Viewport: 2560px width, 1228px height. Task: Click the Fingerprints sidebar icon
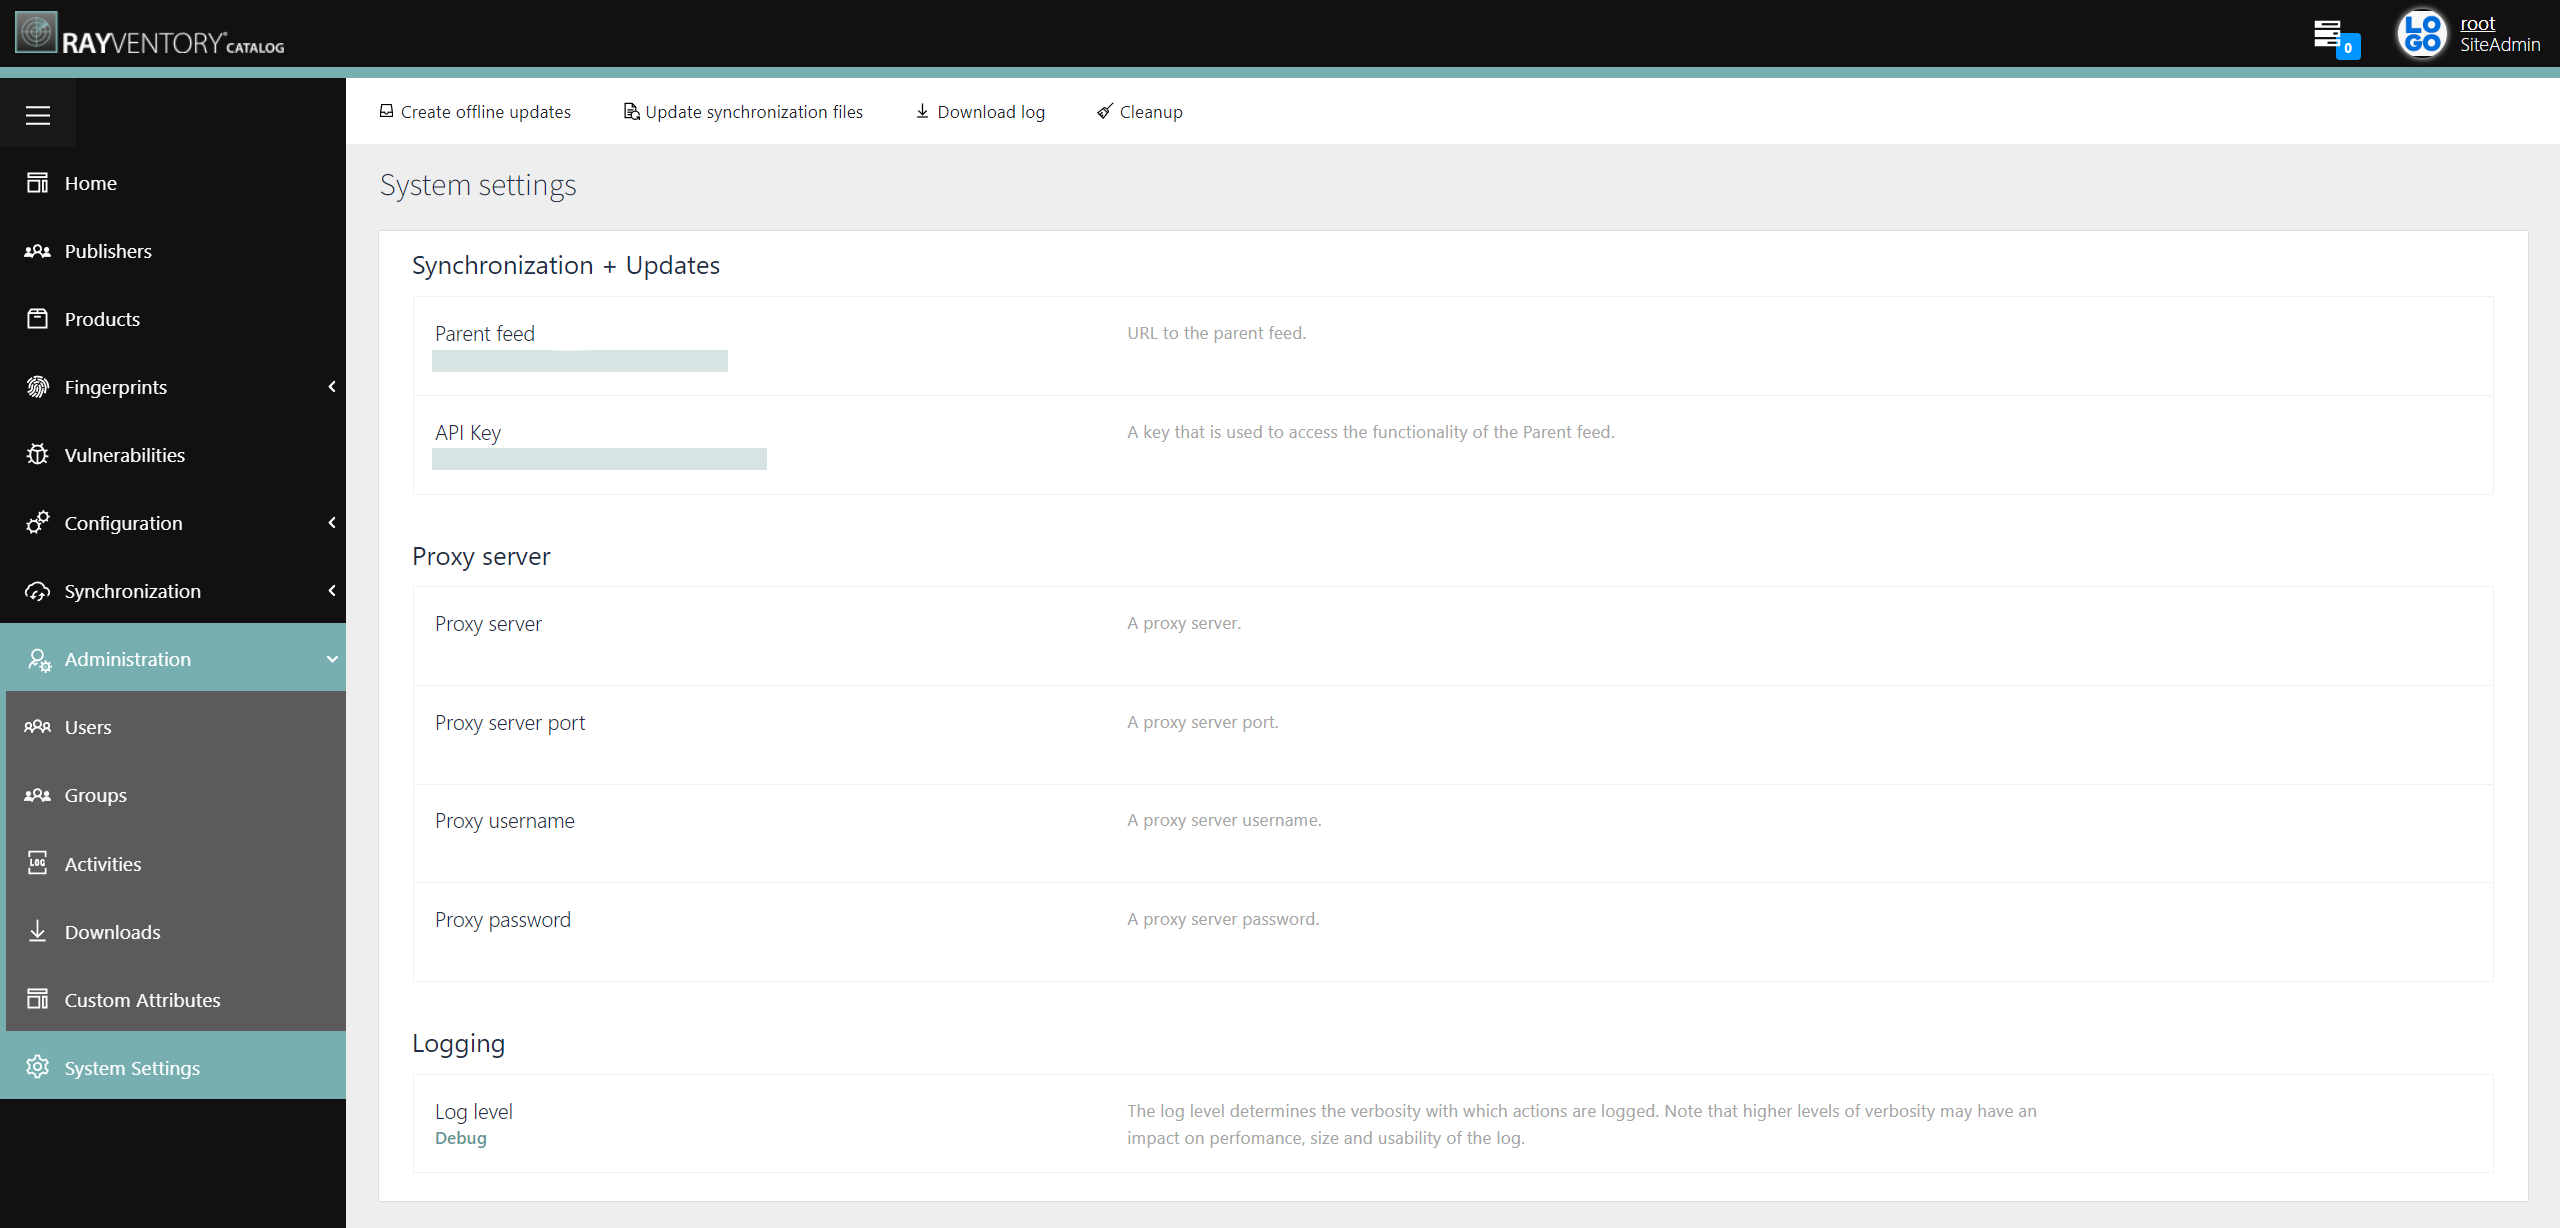click(38, 385)
